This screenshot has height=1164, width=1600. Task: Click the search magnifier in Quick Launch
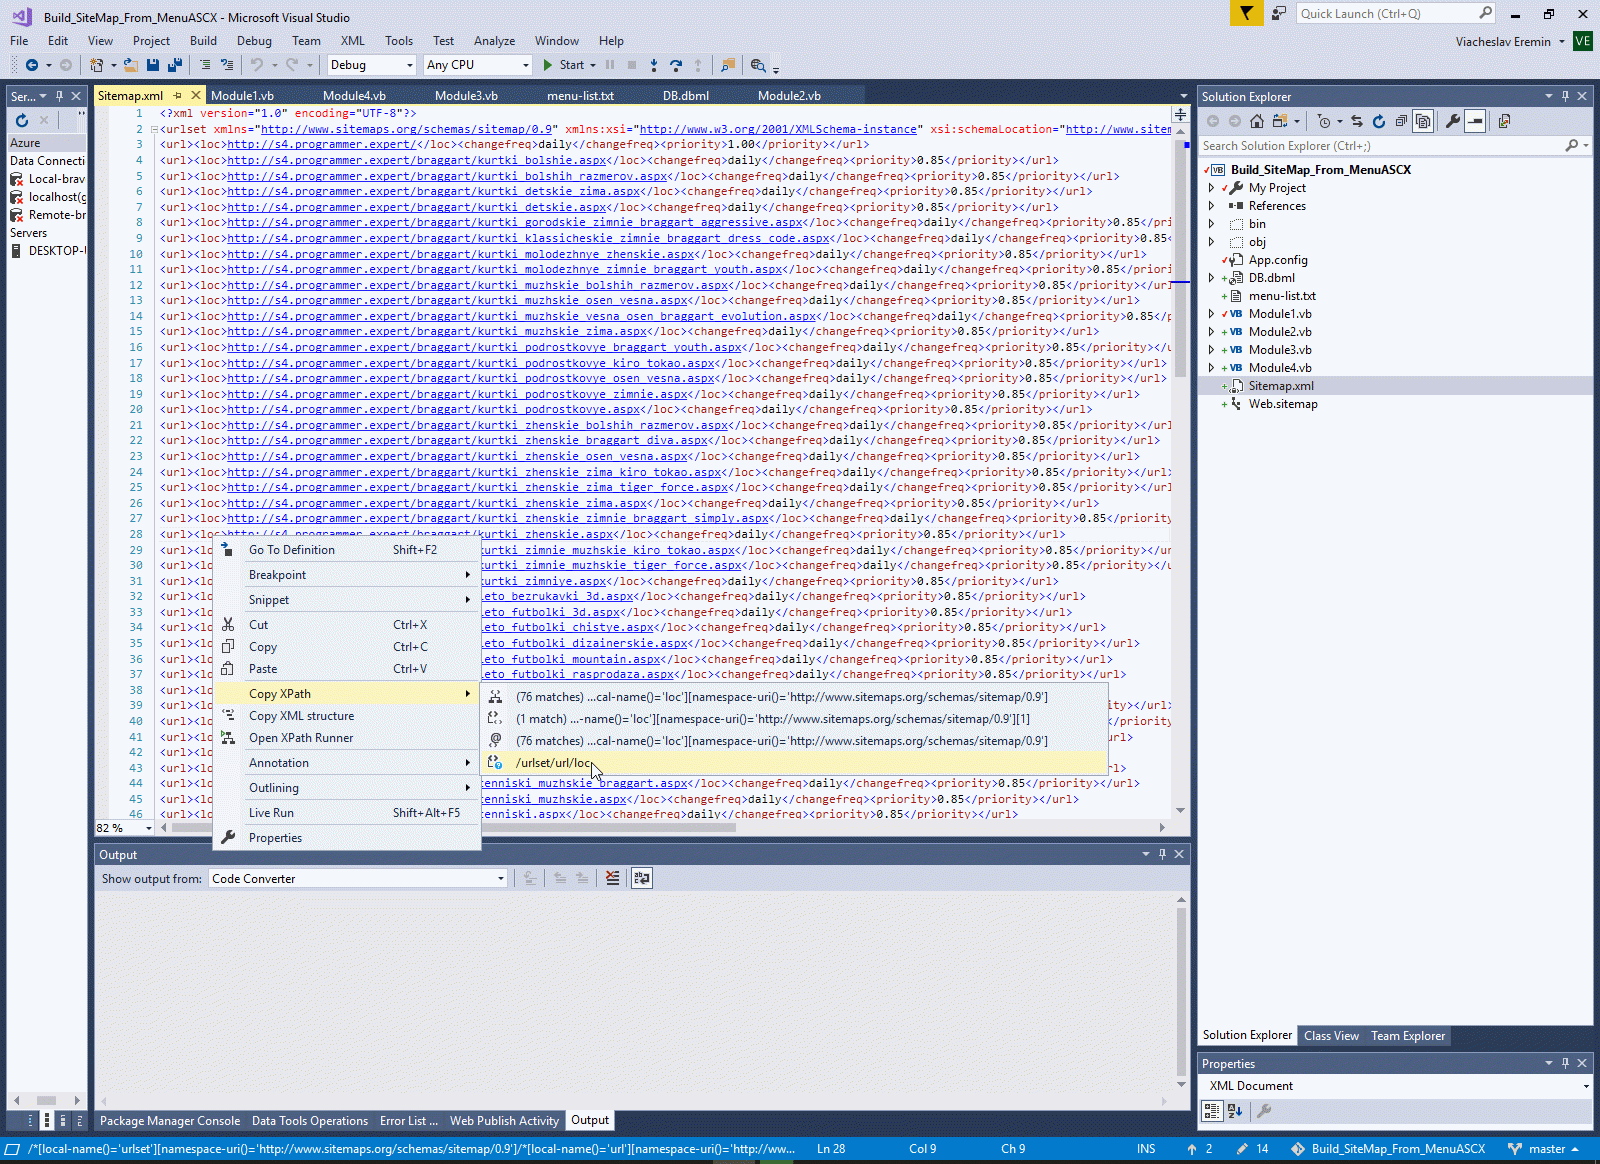point(1485,13)
